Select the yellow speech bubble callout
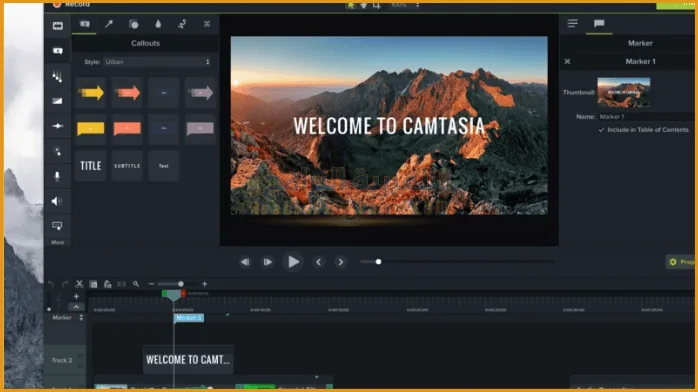Image resolution: width=698 pixels, height=392 pixels. tap(91, 129)
